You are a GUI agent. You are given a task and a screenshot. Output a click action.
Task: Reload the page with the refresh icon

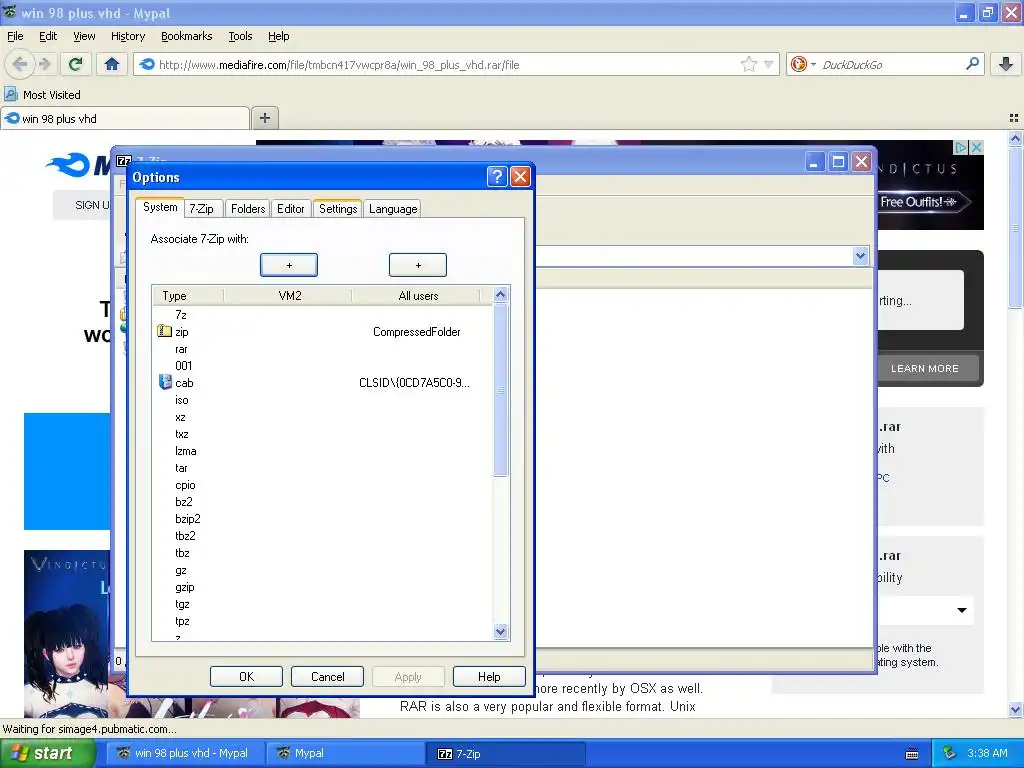[x=75, y=64]
